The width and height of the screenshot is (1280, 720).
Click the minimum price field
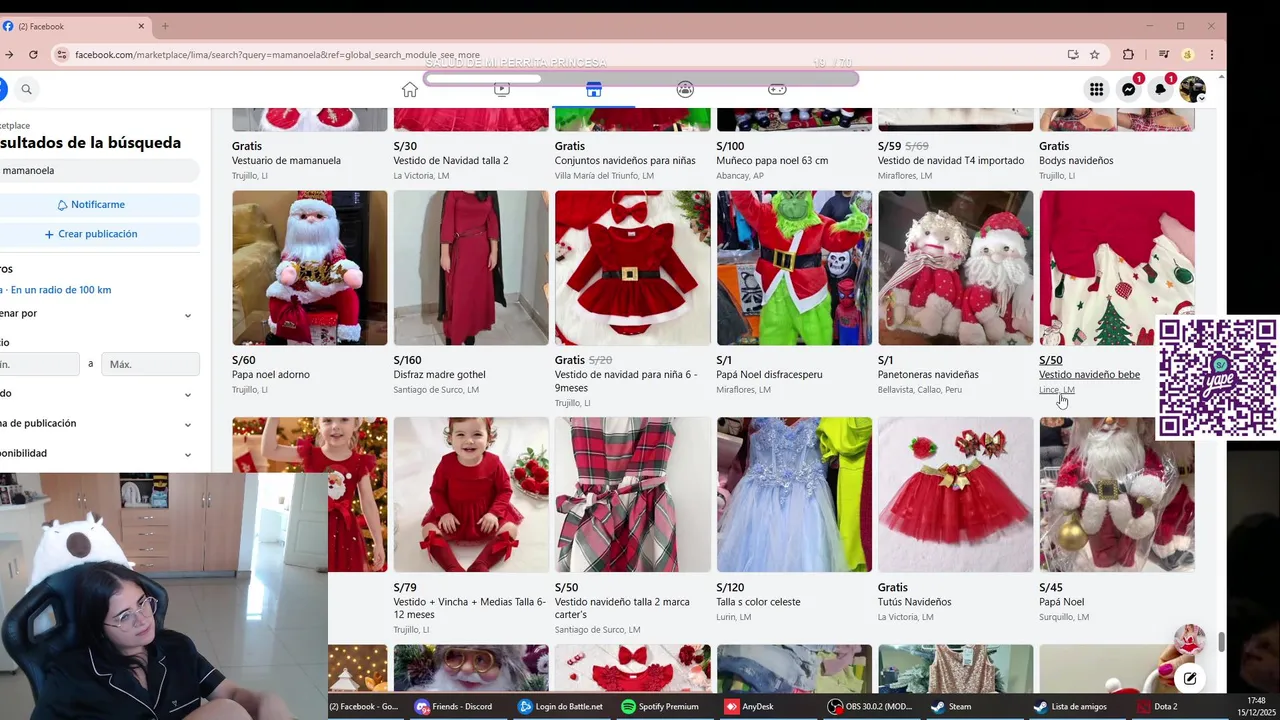[x=38, y=364]
